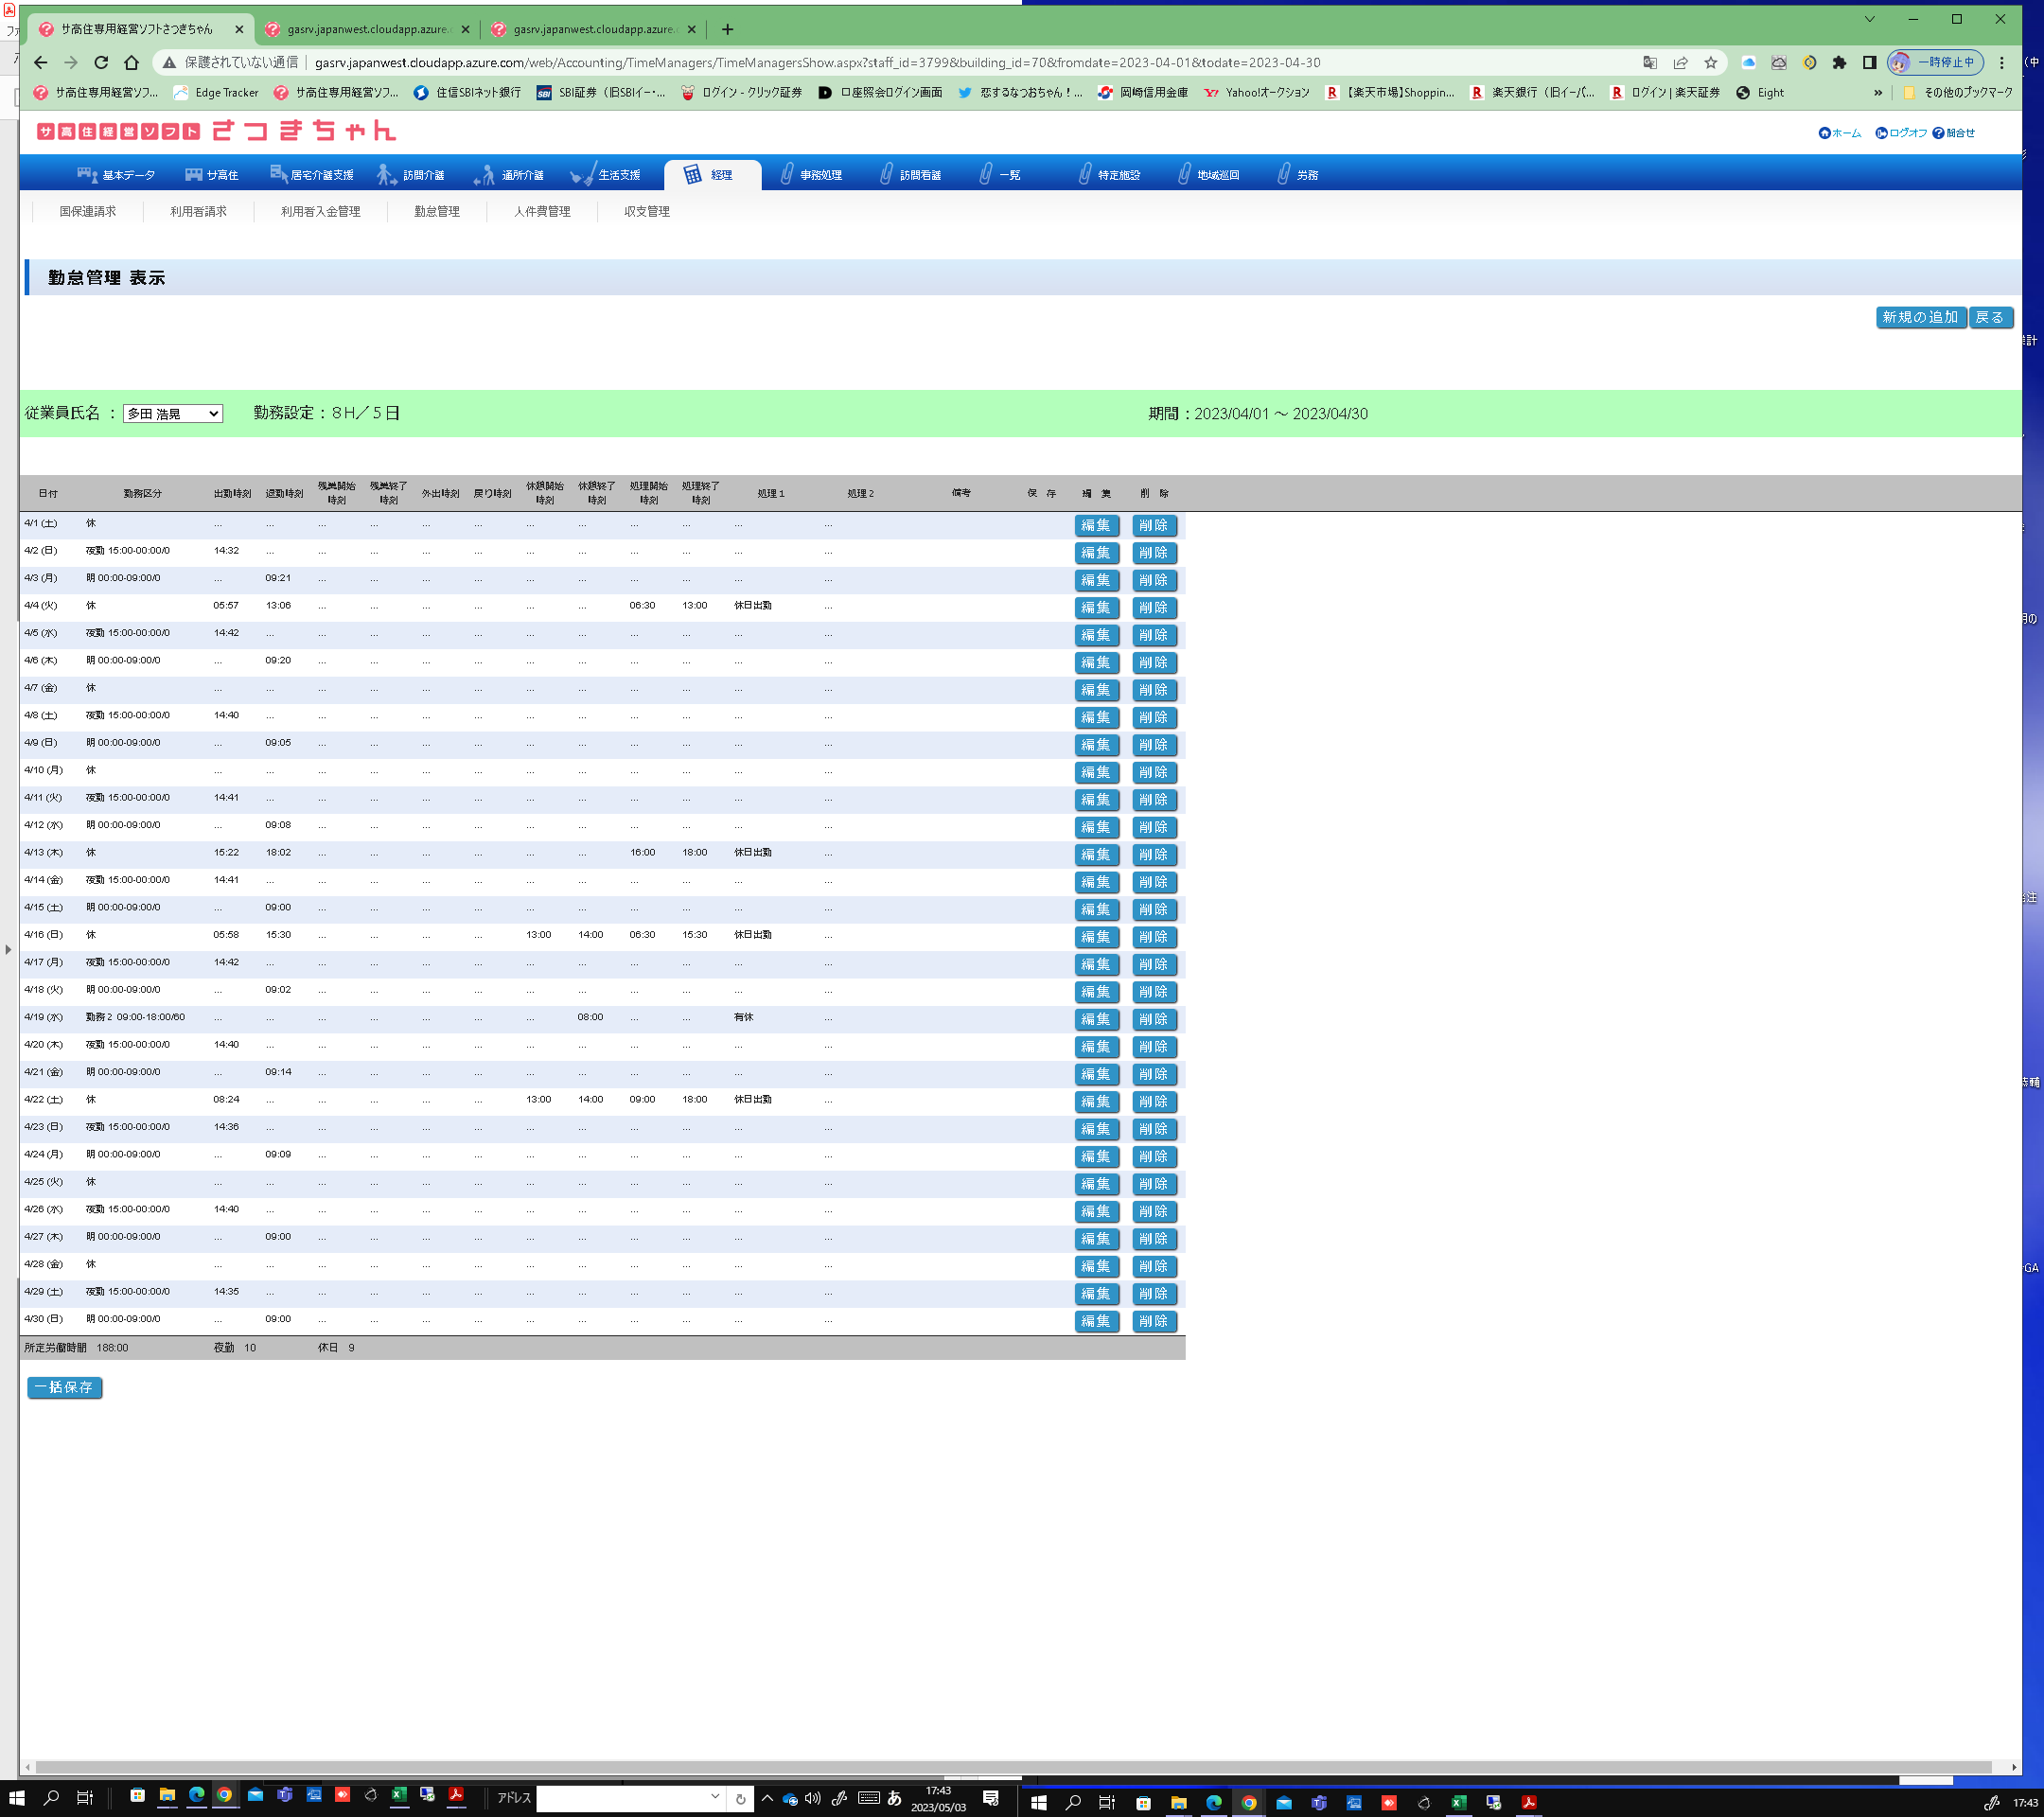Click the 一括保存 button
Screen dimensions: 2044x1817
64,1387
